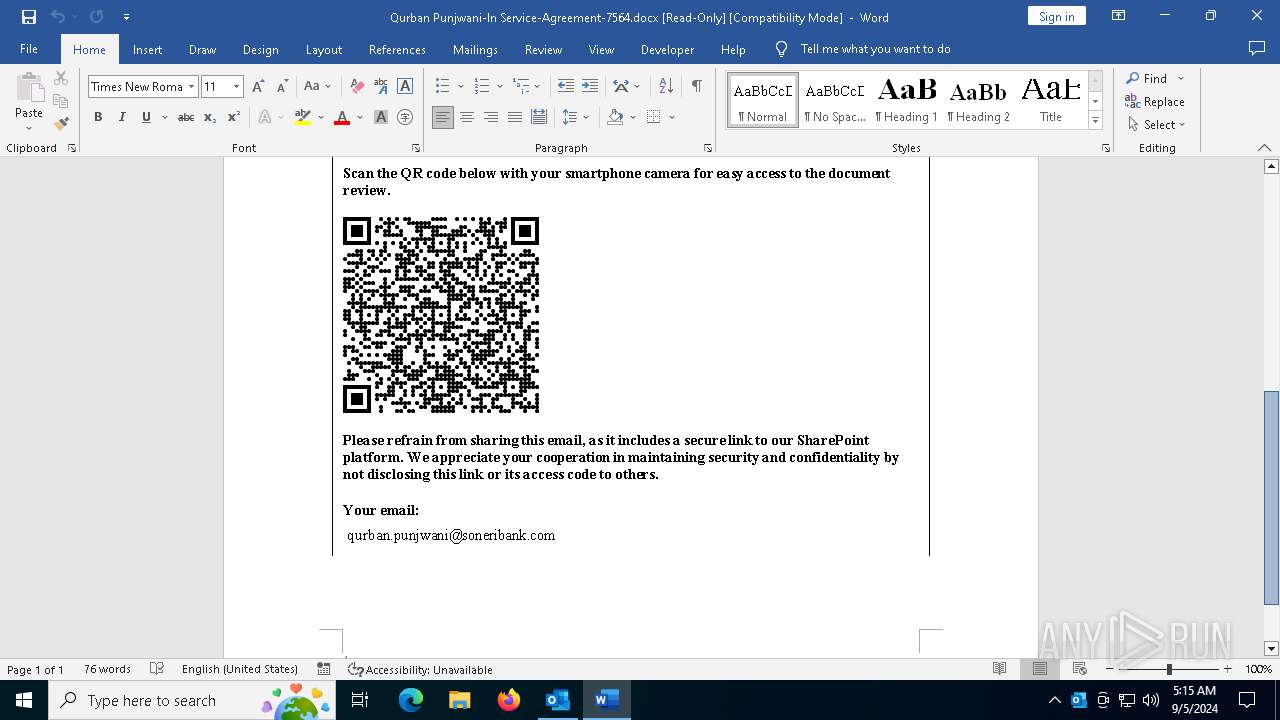Viewport: 1280px width, 720px height.
Task: Expand the Styles gallery more arrow
Action: point(1095,121)
